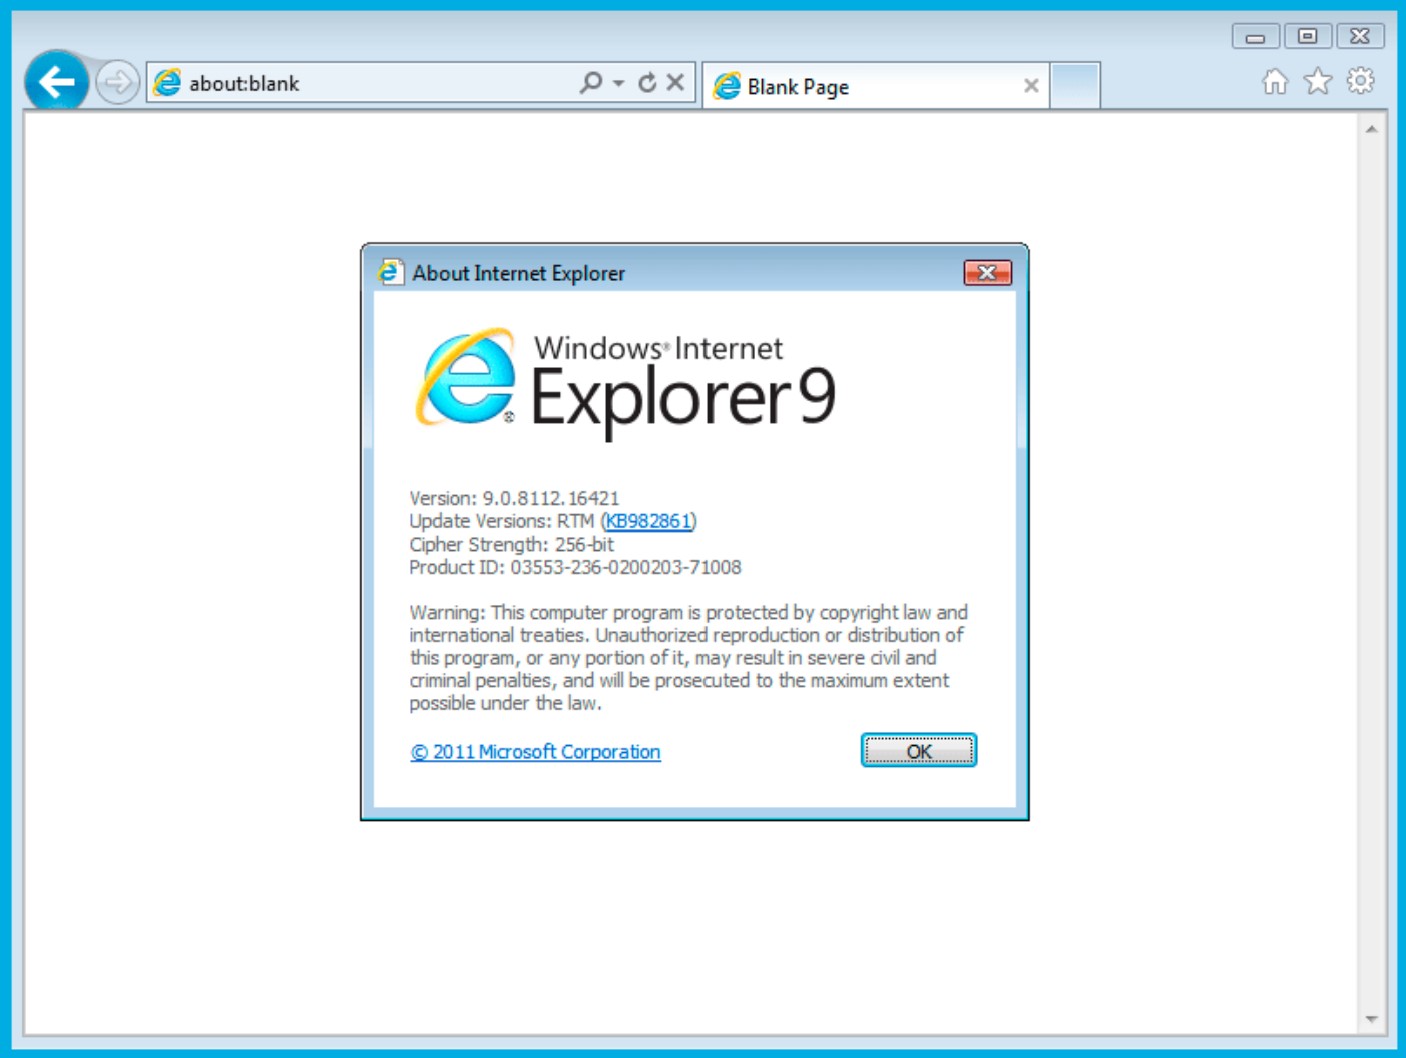1406x1058 pixels.
Task: Open the Tools gear menu
Action: pyautogui.click(x=1360, y=84)
